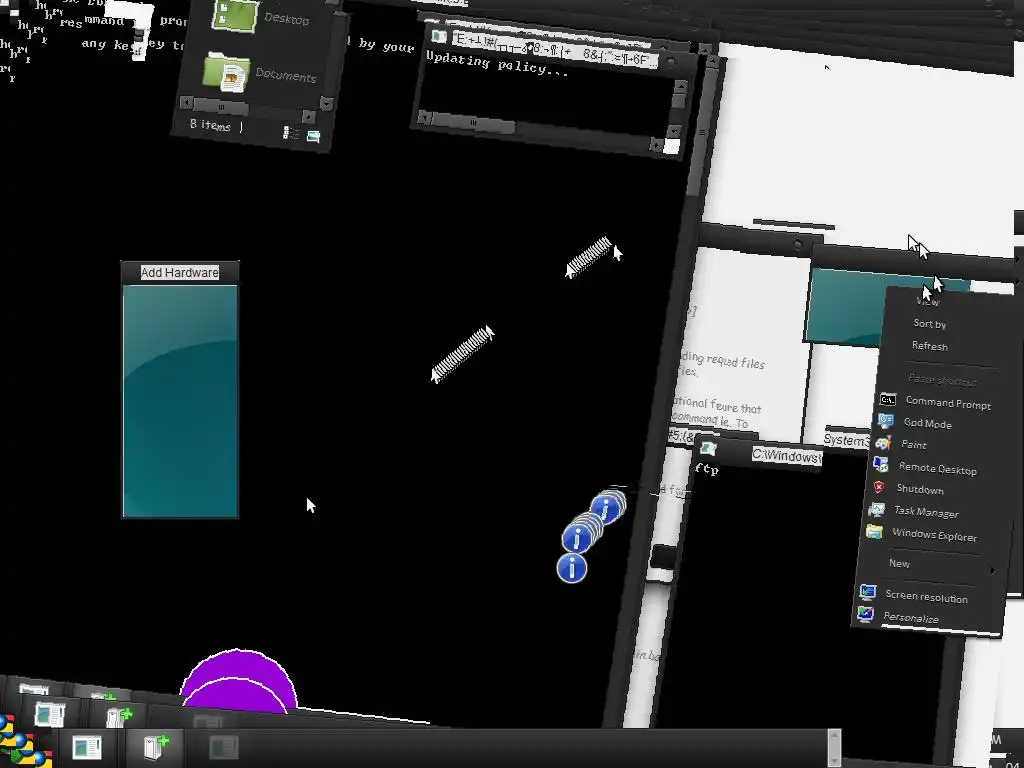Click the explorer horizontal scrollbar thumb
The width and height of the screenshot is (1024, 768).
pos(221,107)
